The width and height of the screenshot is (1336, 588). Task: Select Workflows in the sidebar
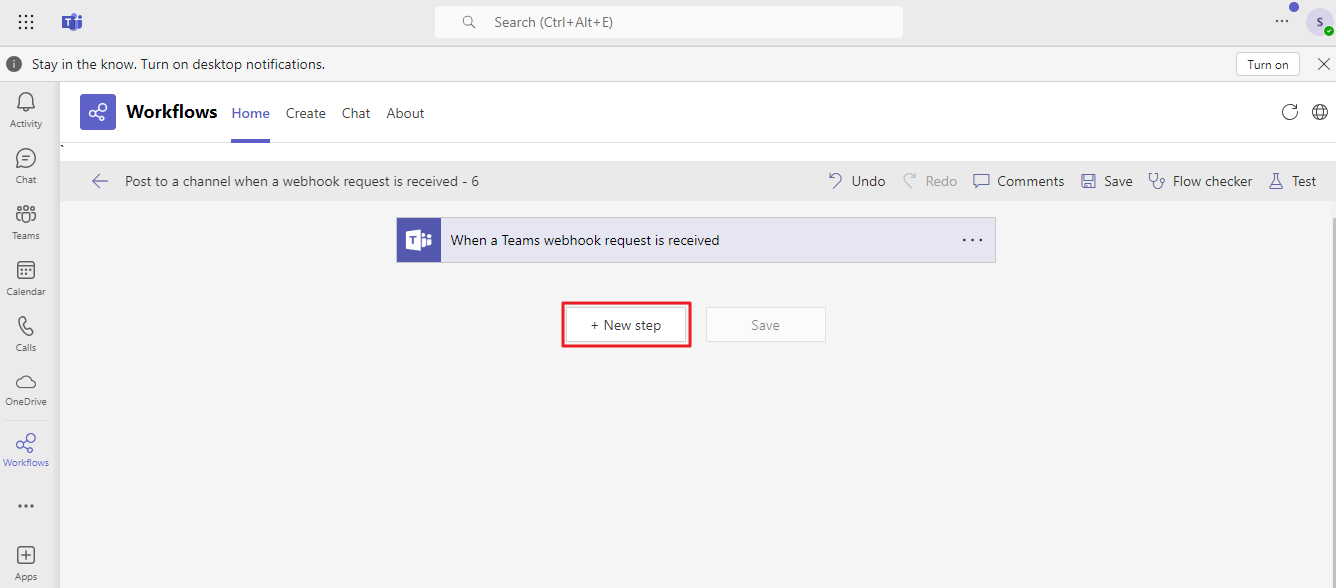[26, 450]
